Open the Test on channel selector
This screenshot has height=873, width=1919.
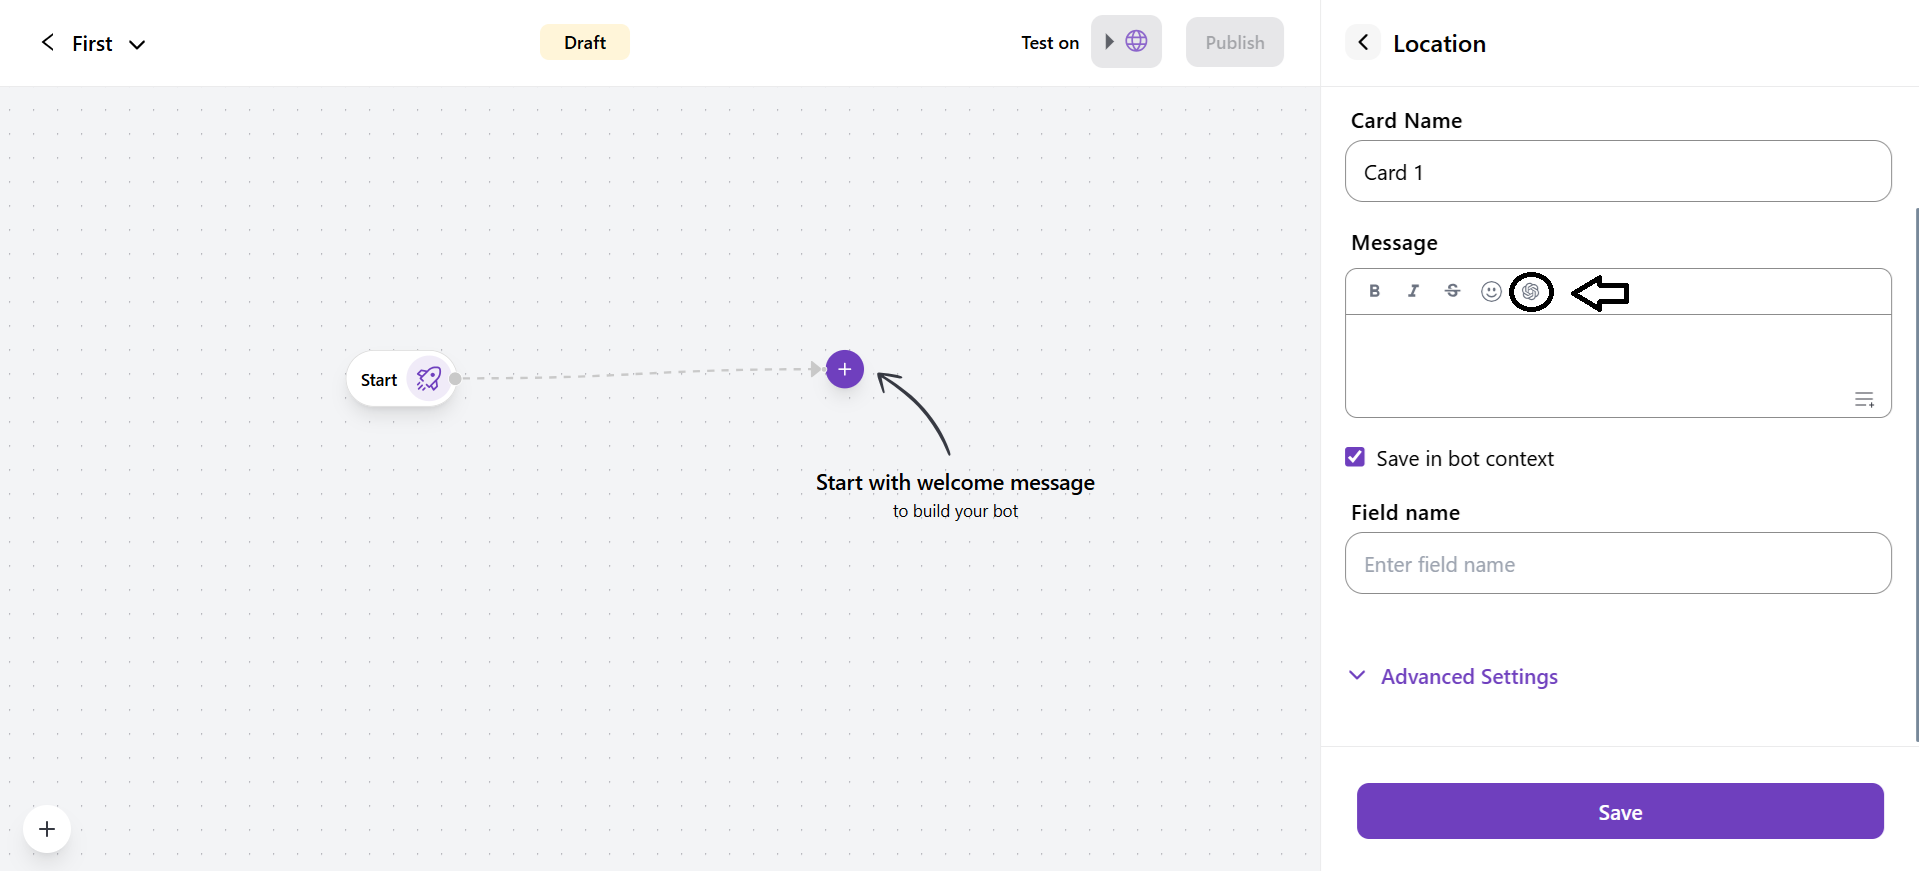point(1126,42)
